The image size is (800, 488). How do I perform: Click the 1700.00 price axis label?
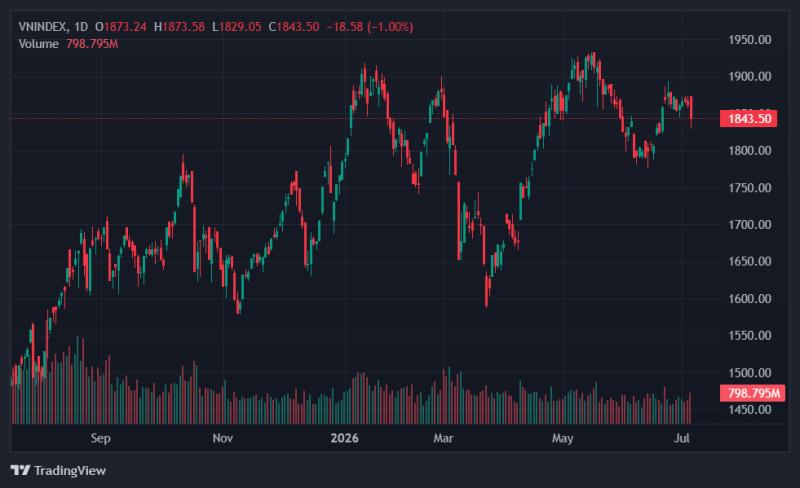pos(749,225)
